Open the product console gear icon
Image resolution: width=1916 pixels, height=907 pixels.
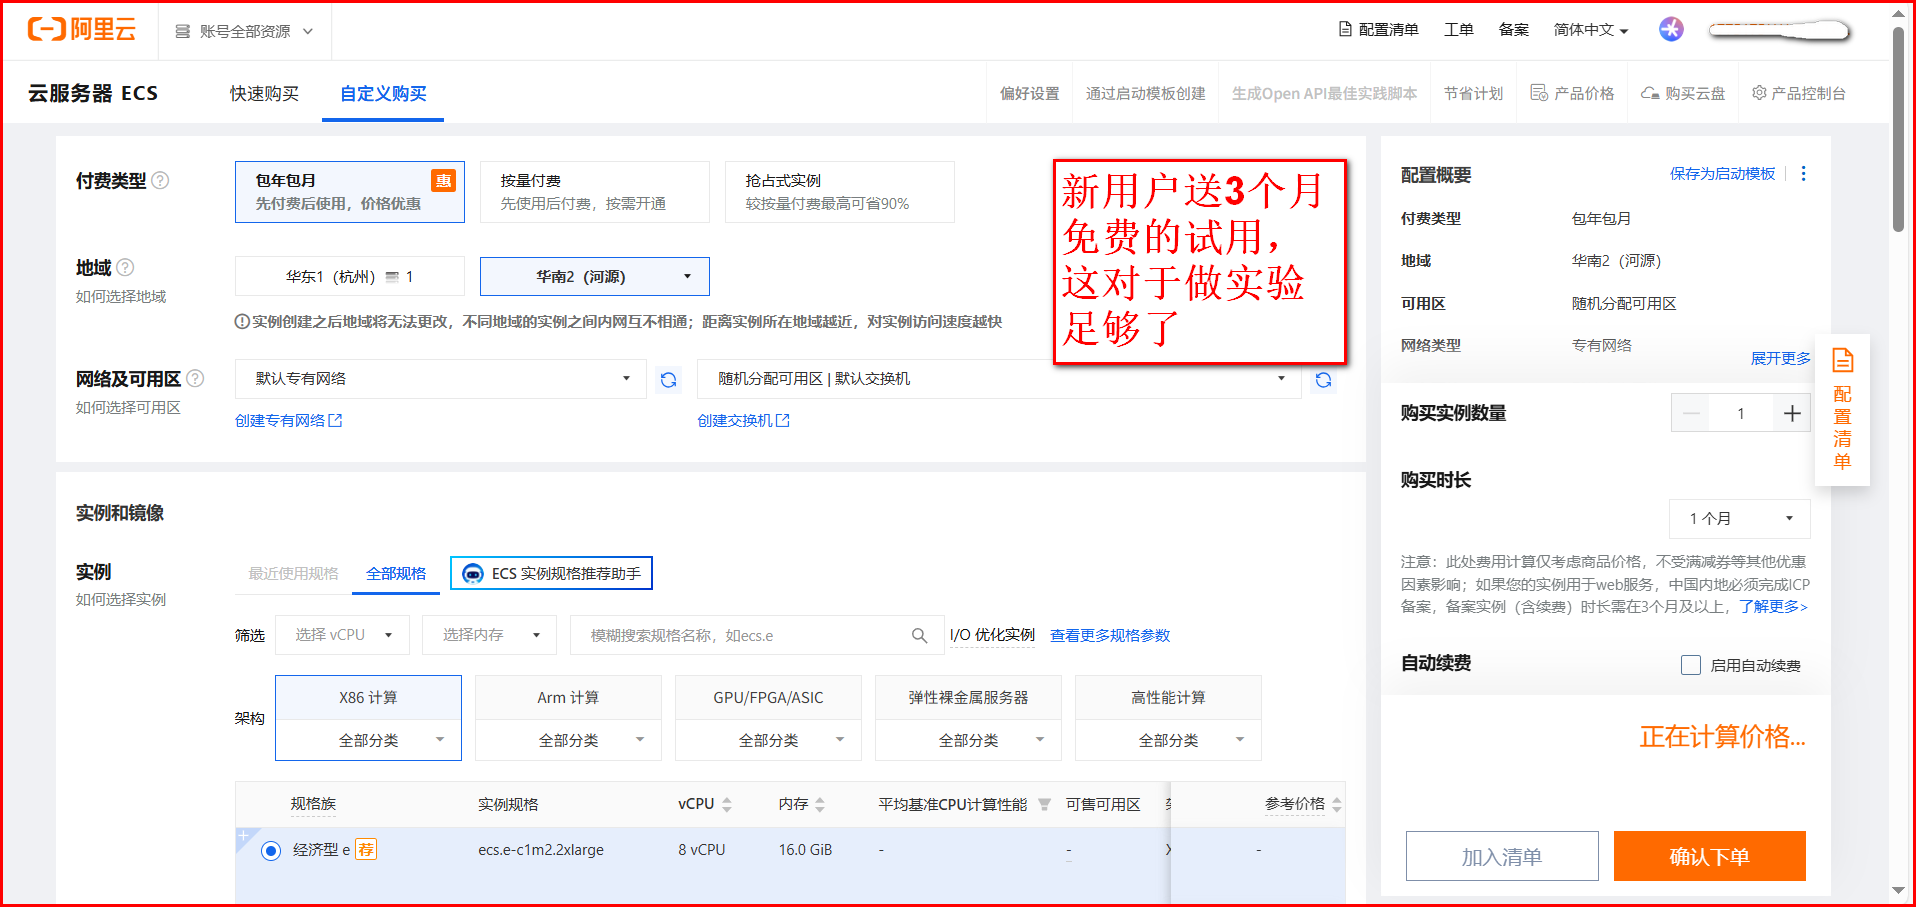pyautogui.click(x=1759, y=93)
